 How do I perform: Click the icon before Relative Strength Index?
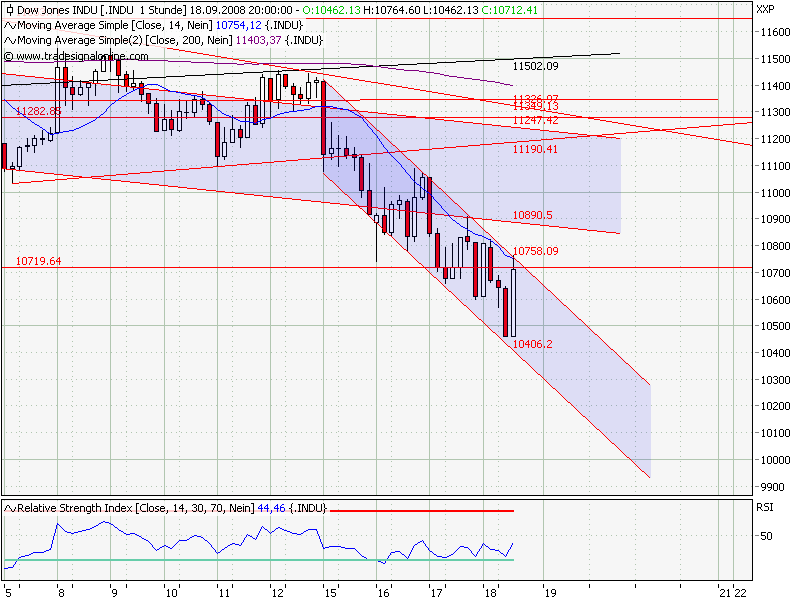pos(10,508)
